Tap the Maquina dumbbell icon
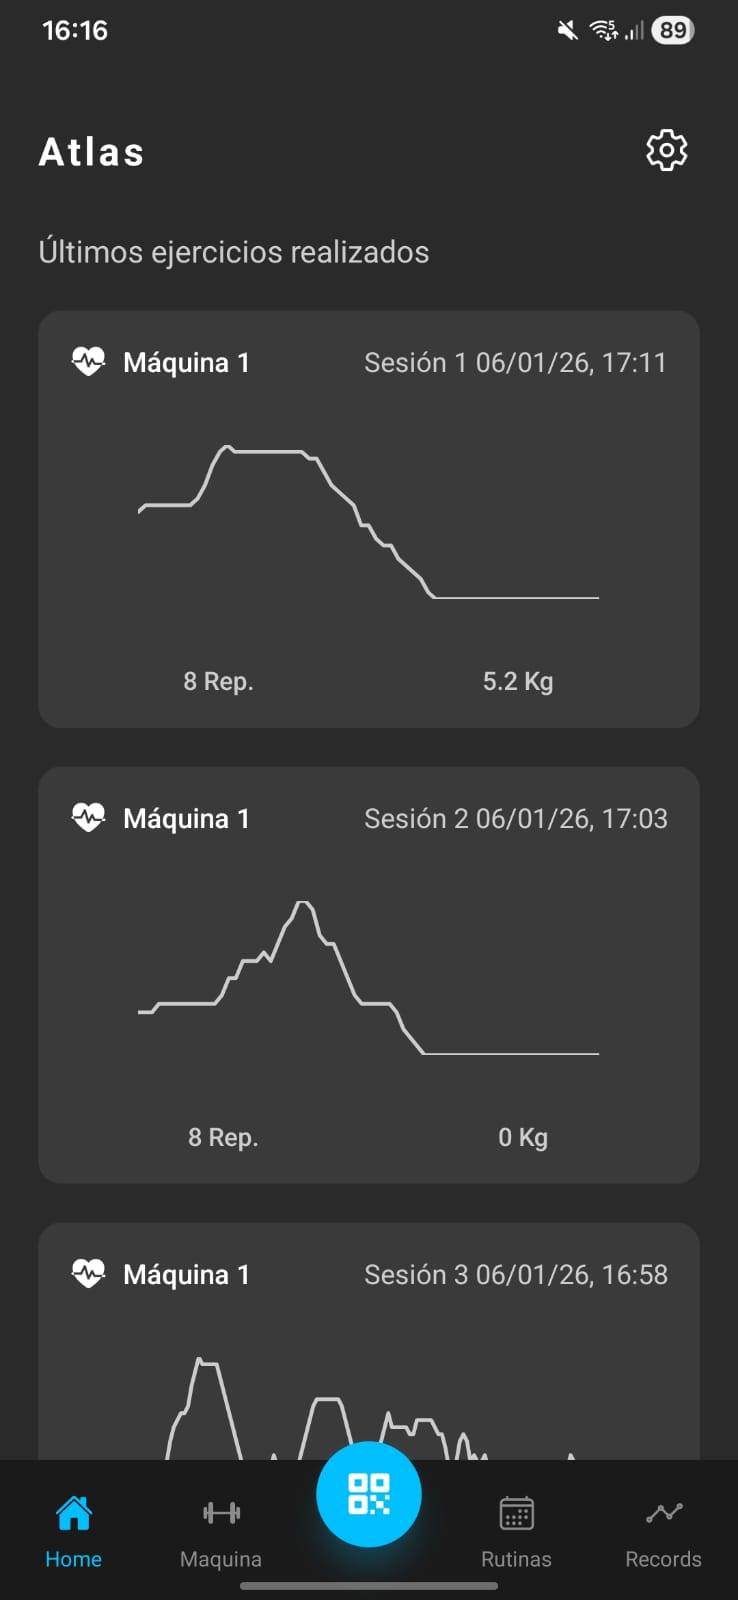 (x=221, y=1513)
